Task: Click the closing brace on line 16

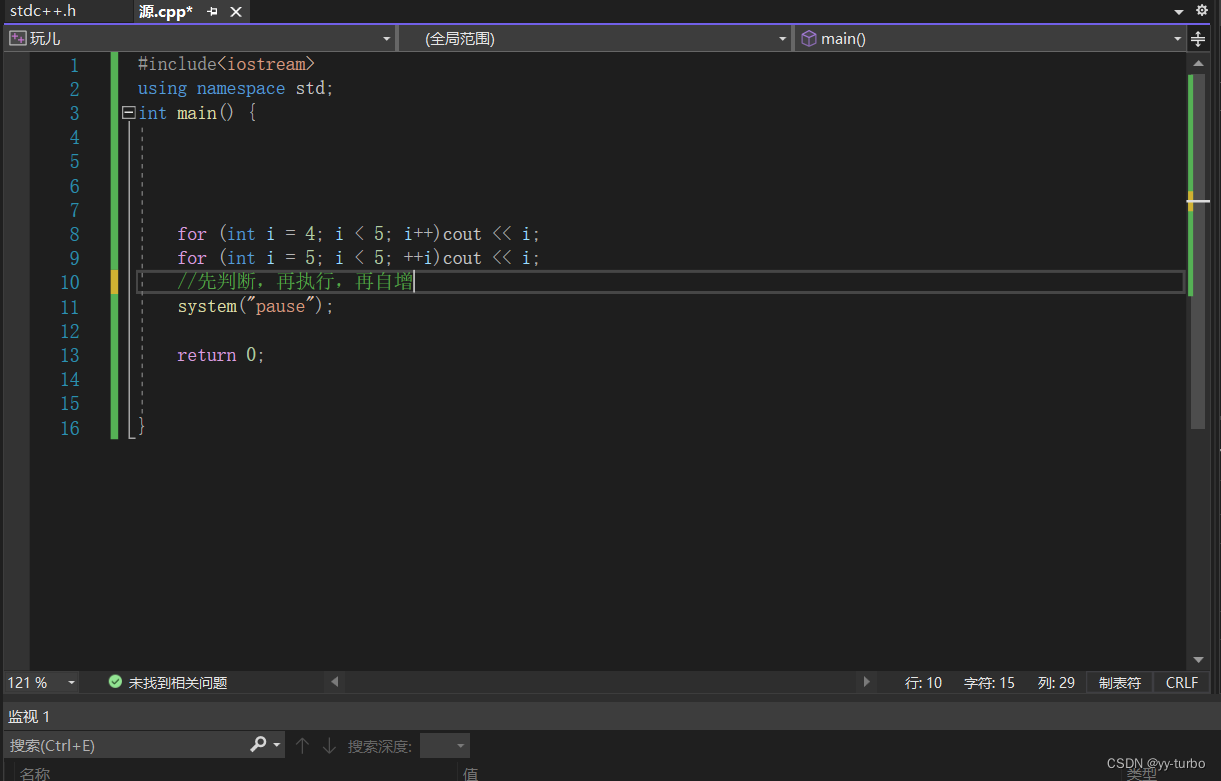Action: [142, 428]
